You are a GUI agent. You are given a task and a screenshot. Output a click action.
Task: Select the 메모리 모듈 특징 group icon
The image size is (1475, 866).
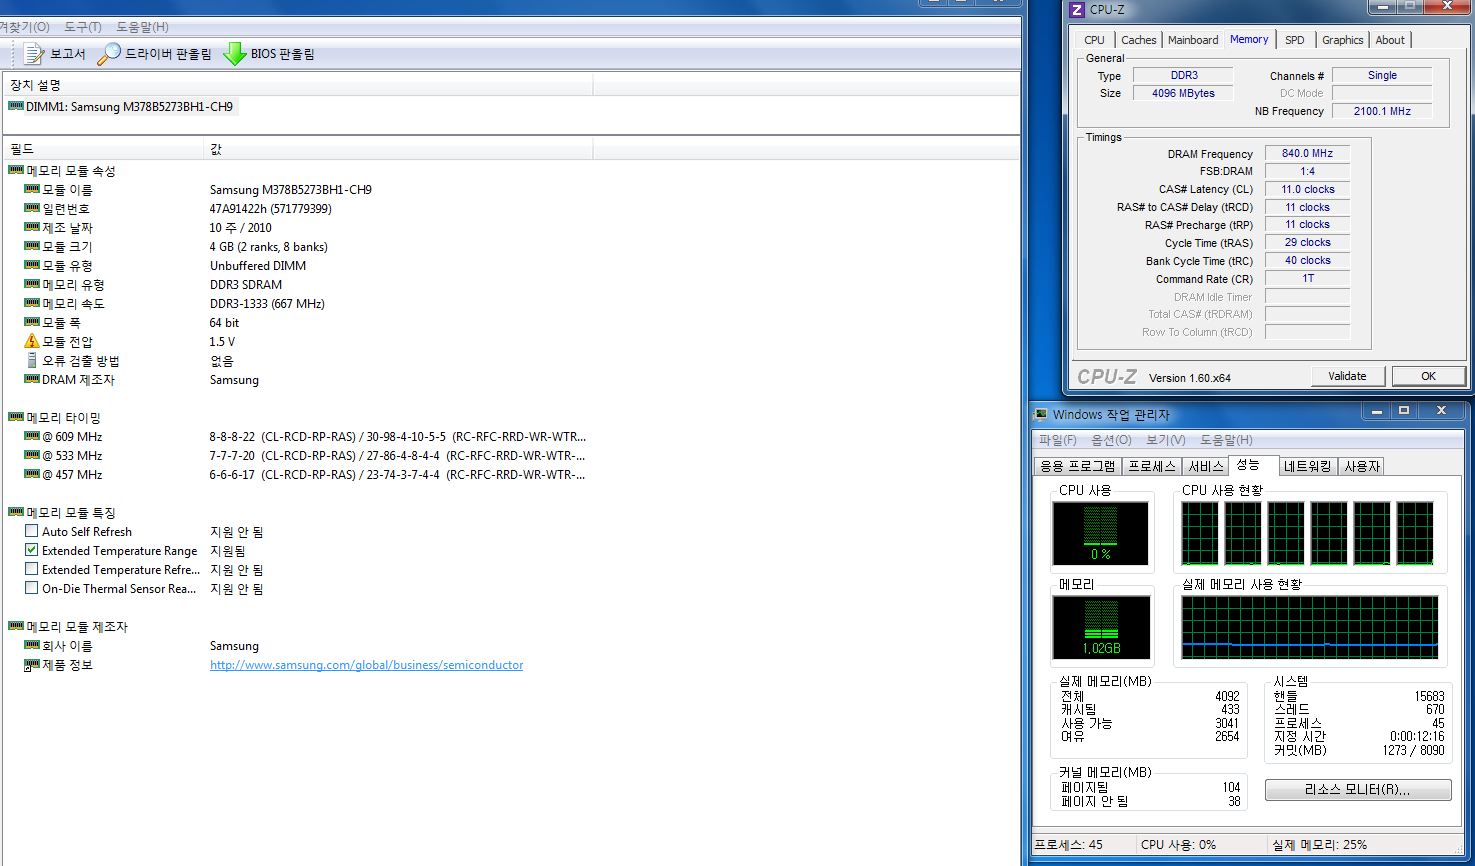[16, 512]
